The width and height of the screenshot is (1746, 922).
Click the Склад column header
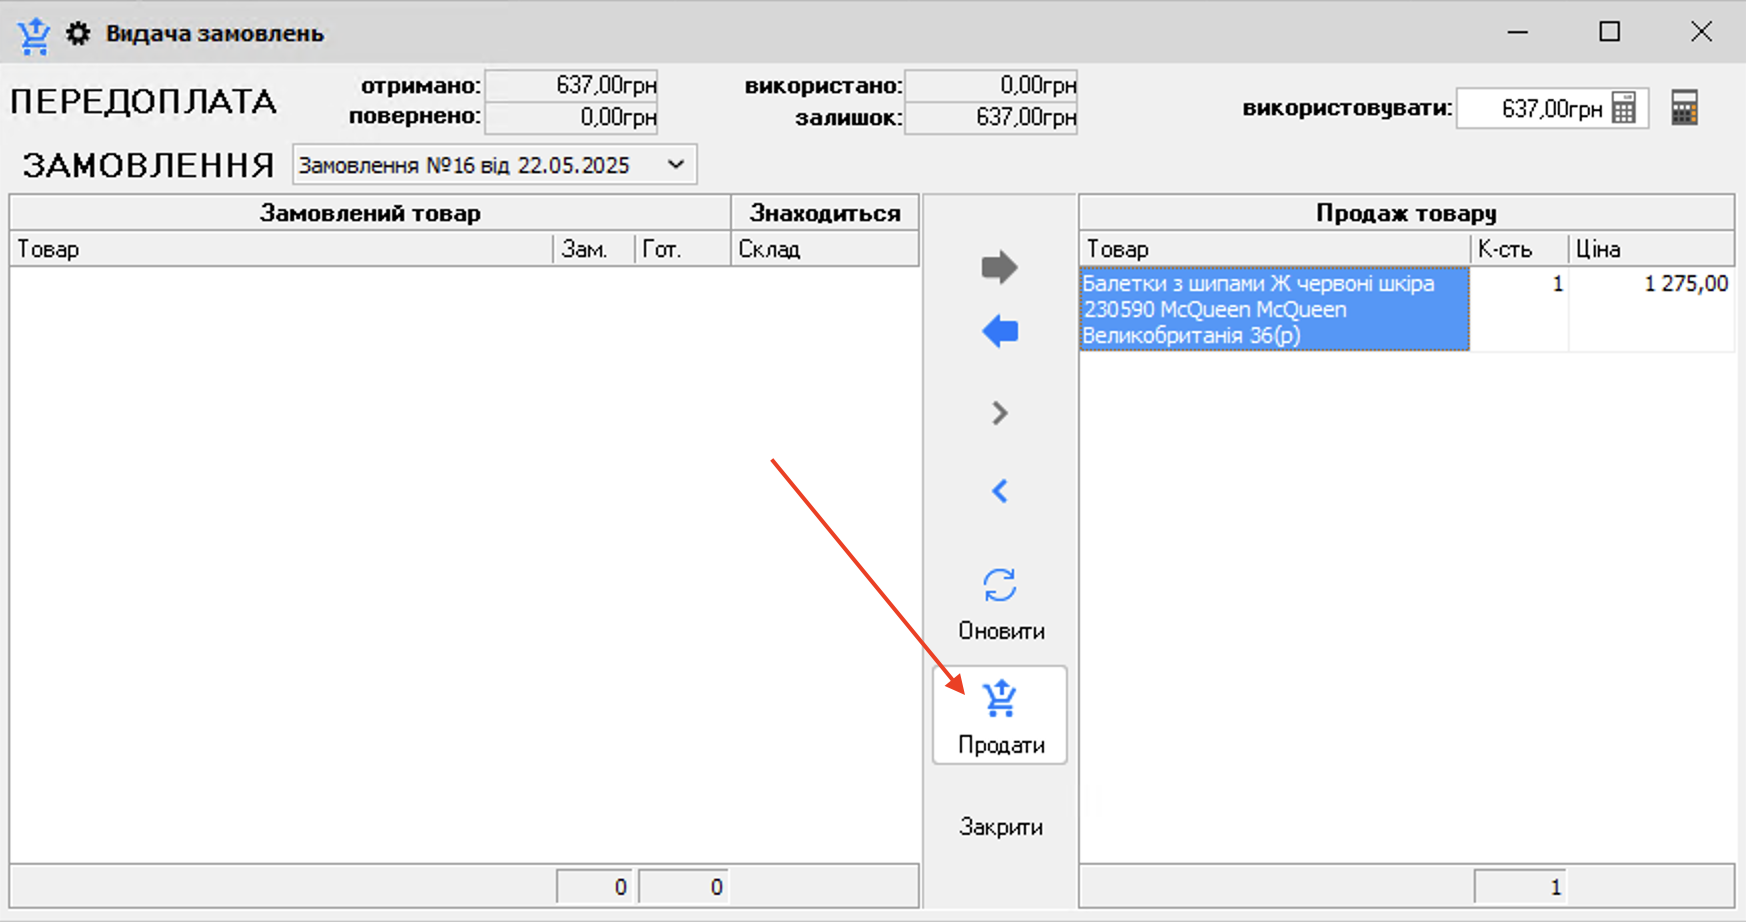coord(824,249)
